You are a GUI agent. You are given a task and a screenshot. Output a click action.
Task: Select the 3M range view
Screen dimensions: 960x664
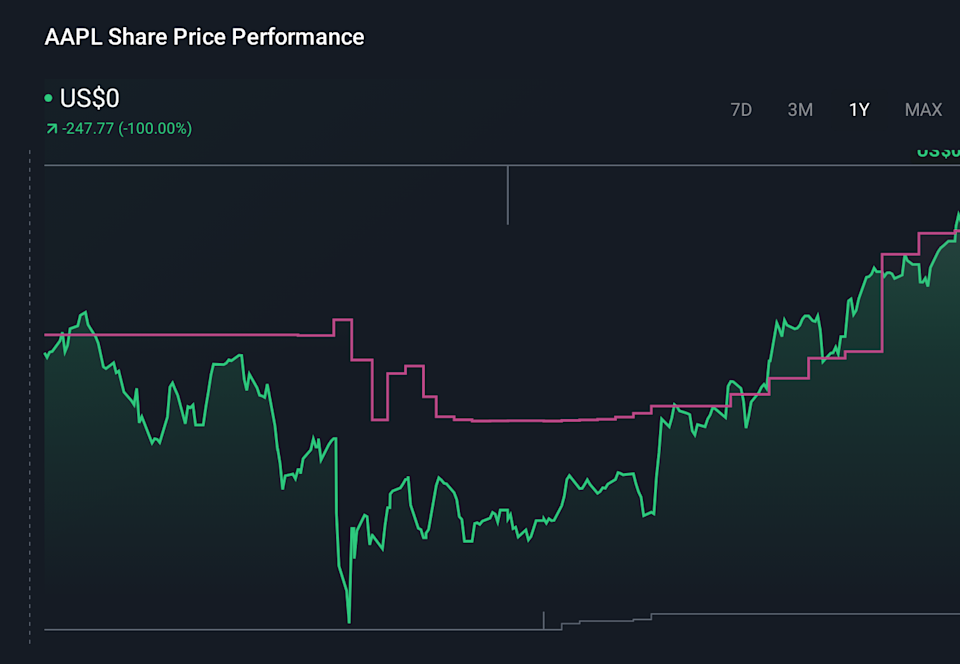pyautogui.click(x=800, y=110)
